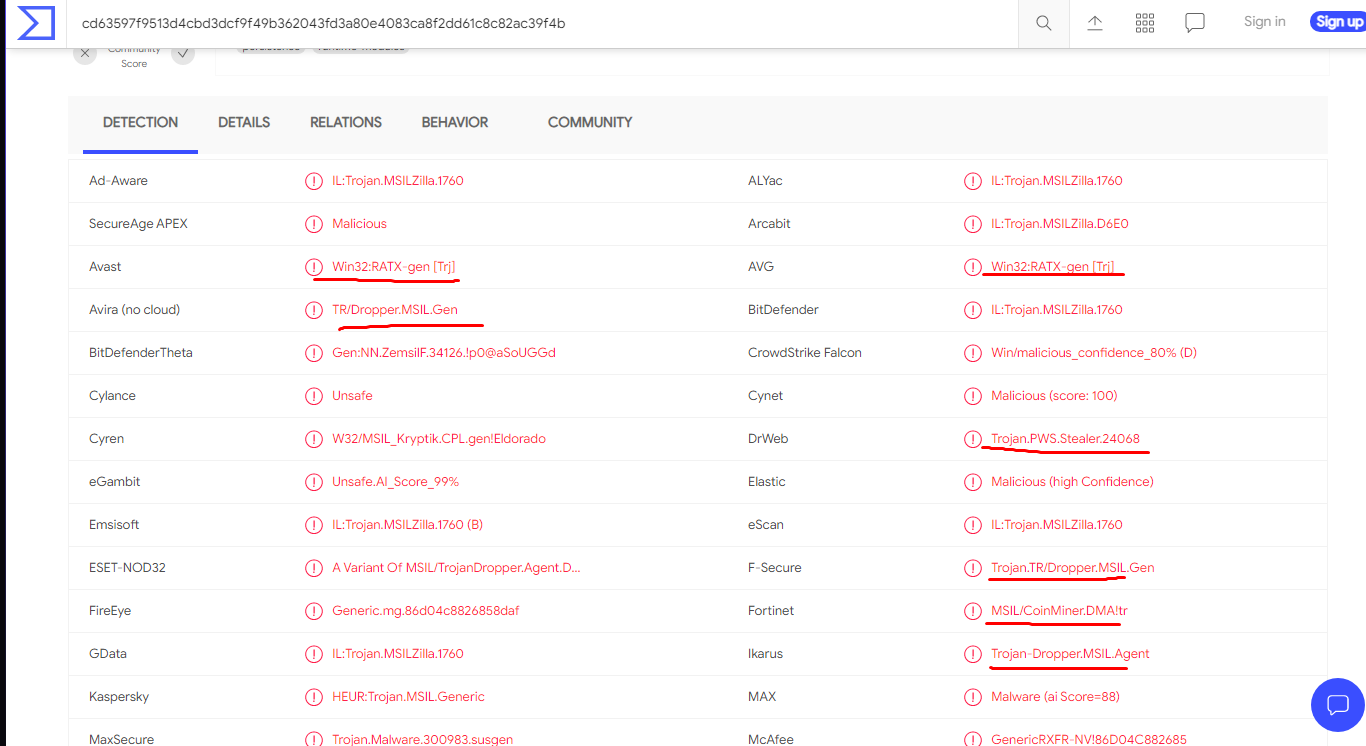The height and width of the screenshot is (746, 1366).
Task: Click the Avast detection alert icon
Action: 314,267
